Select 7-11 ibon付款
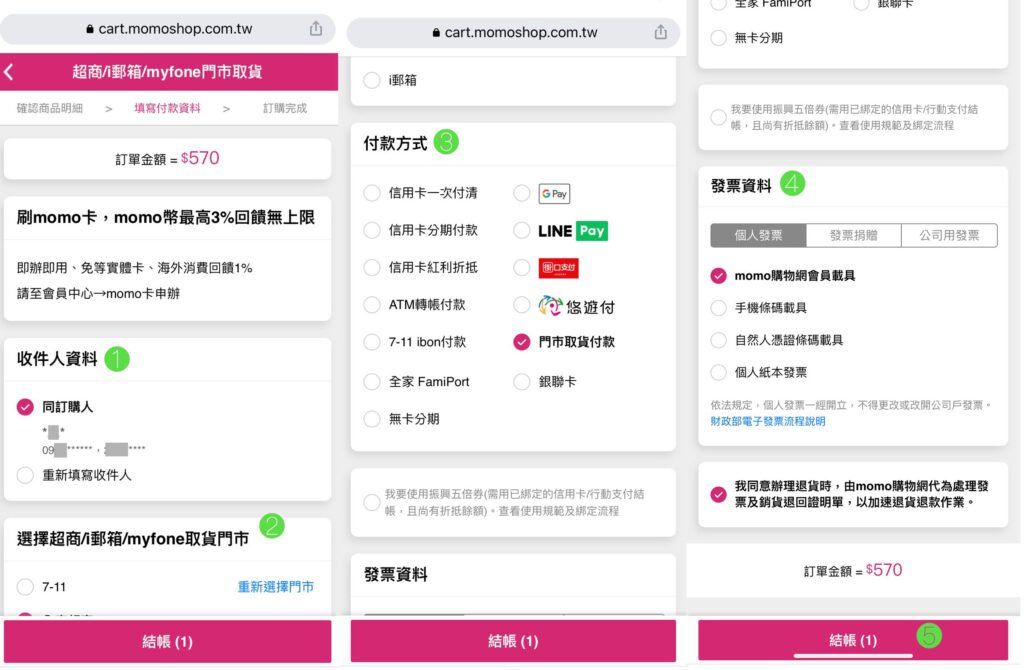The height and width of the screenshot is (670, 1024). point(372,342)
